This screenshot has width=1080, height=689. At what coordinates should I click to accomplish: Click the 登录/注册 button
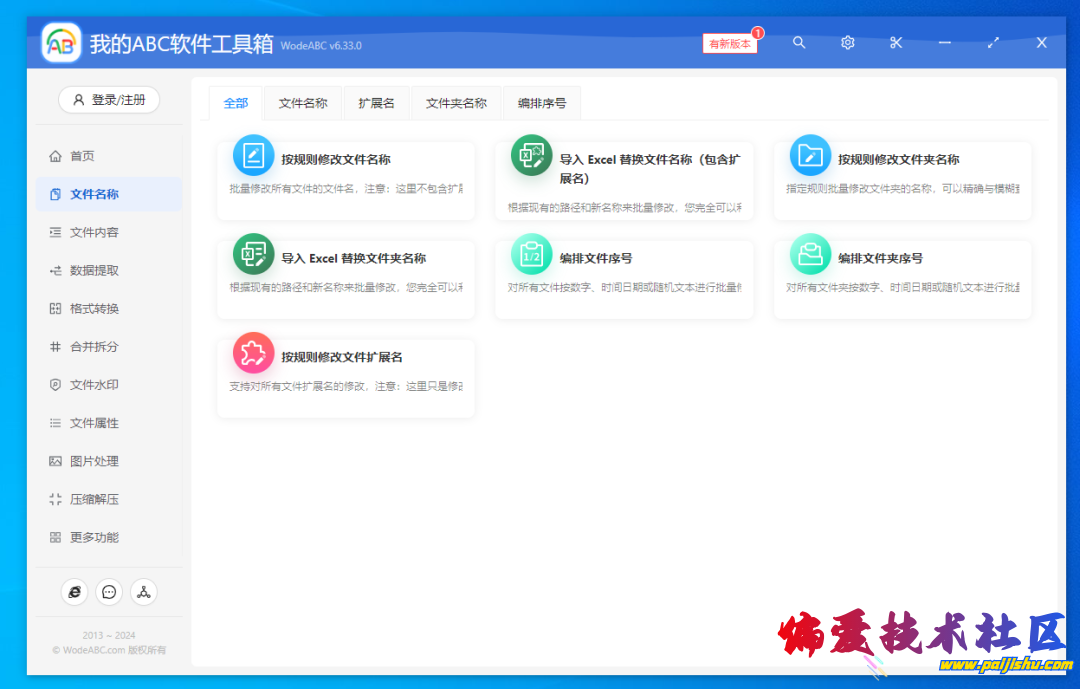point(109,100)
